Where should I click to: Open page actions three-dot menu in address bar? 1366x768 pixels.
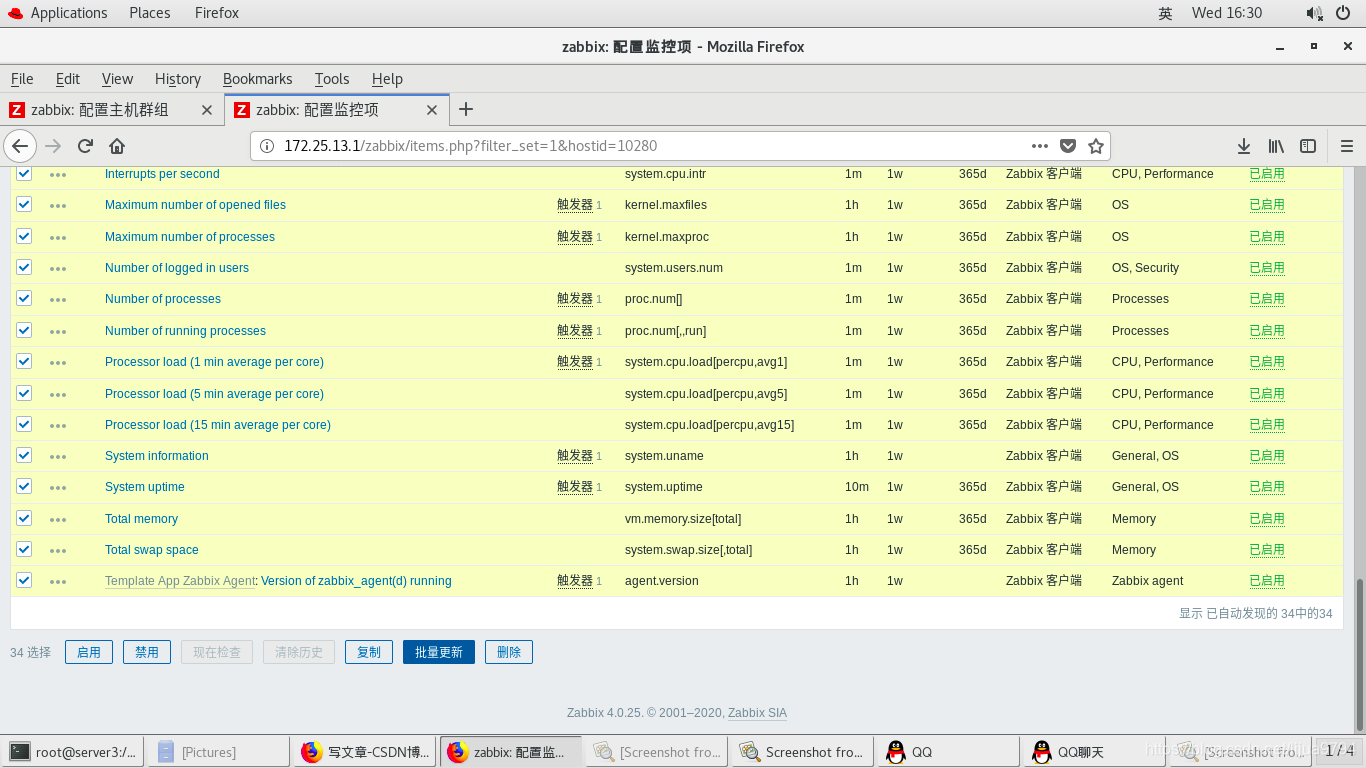point(1040,146)
